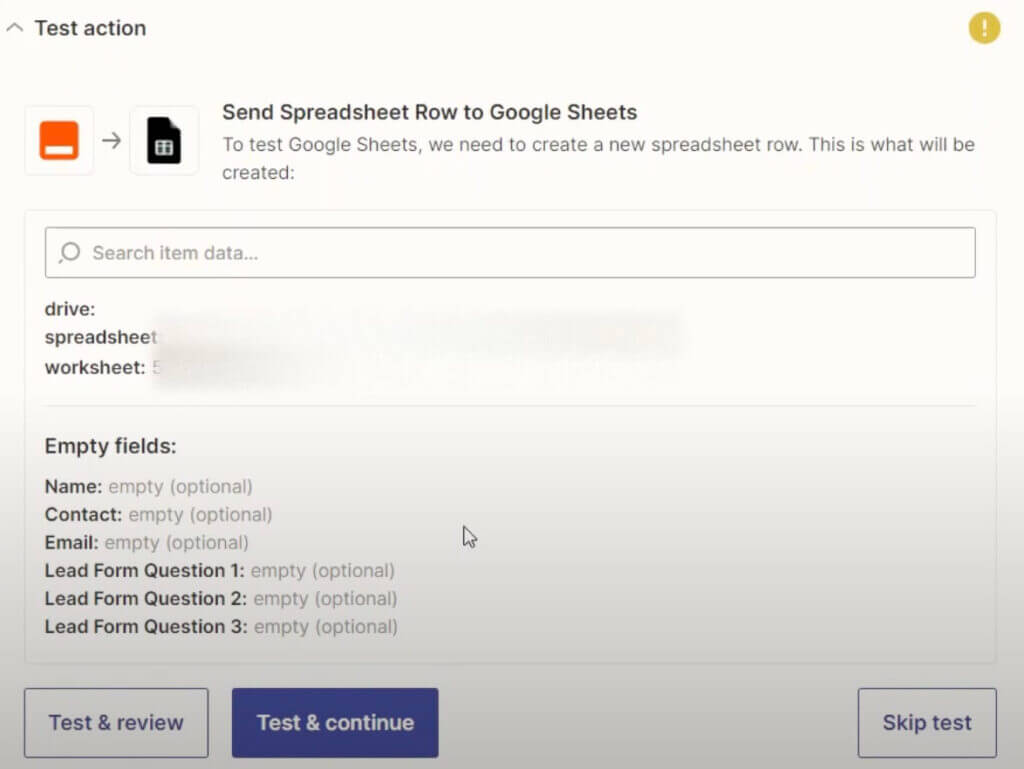
Task: Click the Google Sheets app icon
Action: tap(163, 140)
